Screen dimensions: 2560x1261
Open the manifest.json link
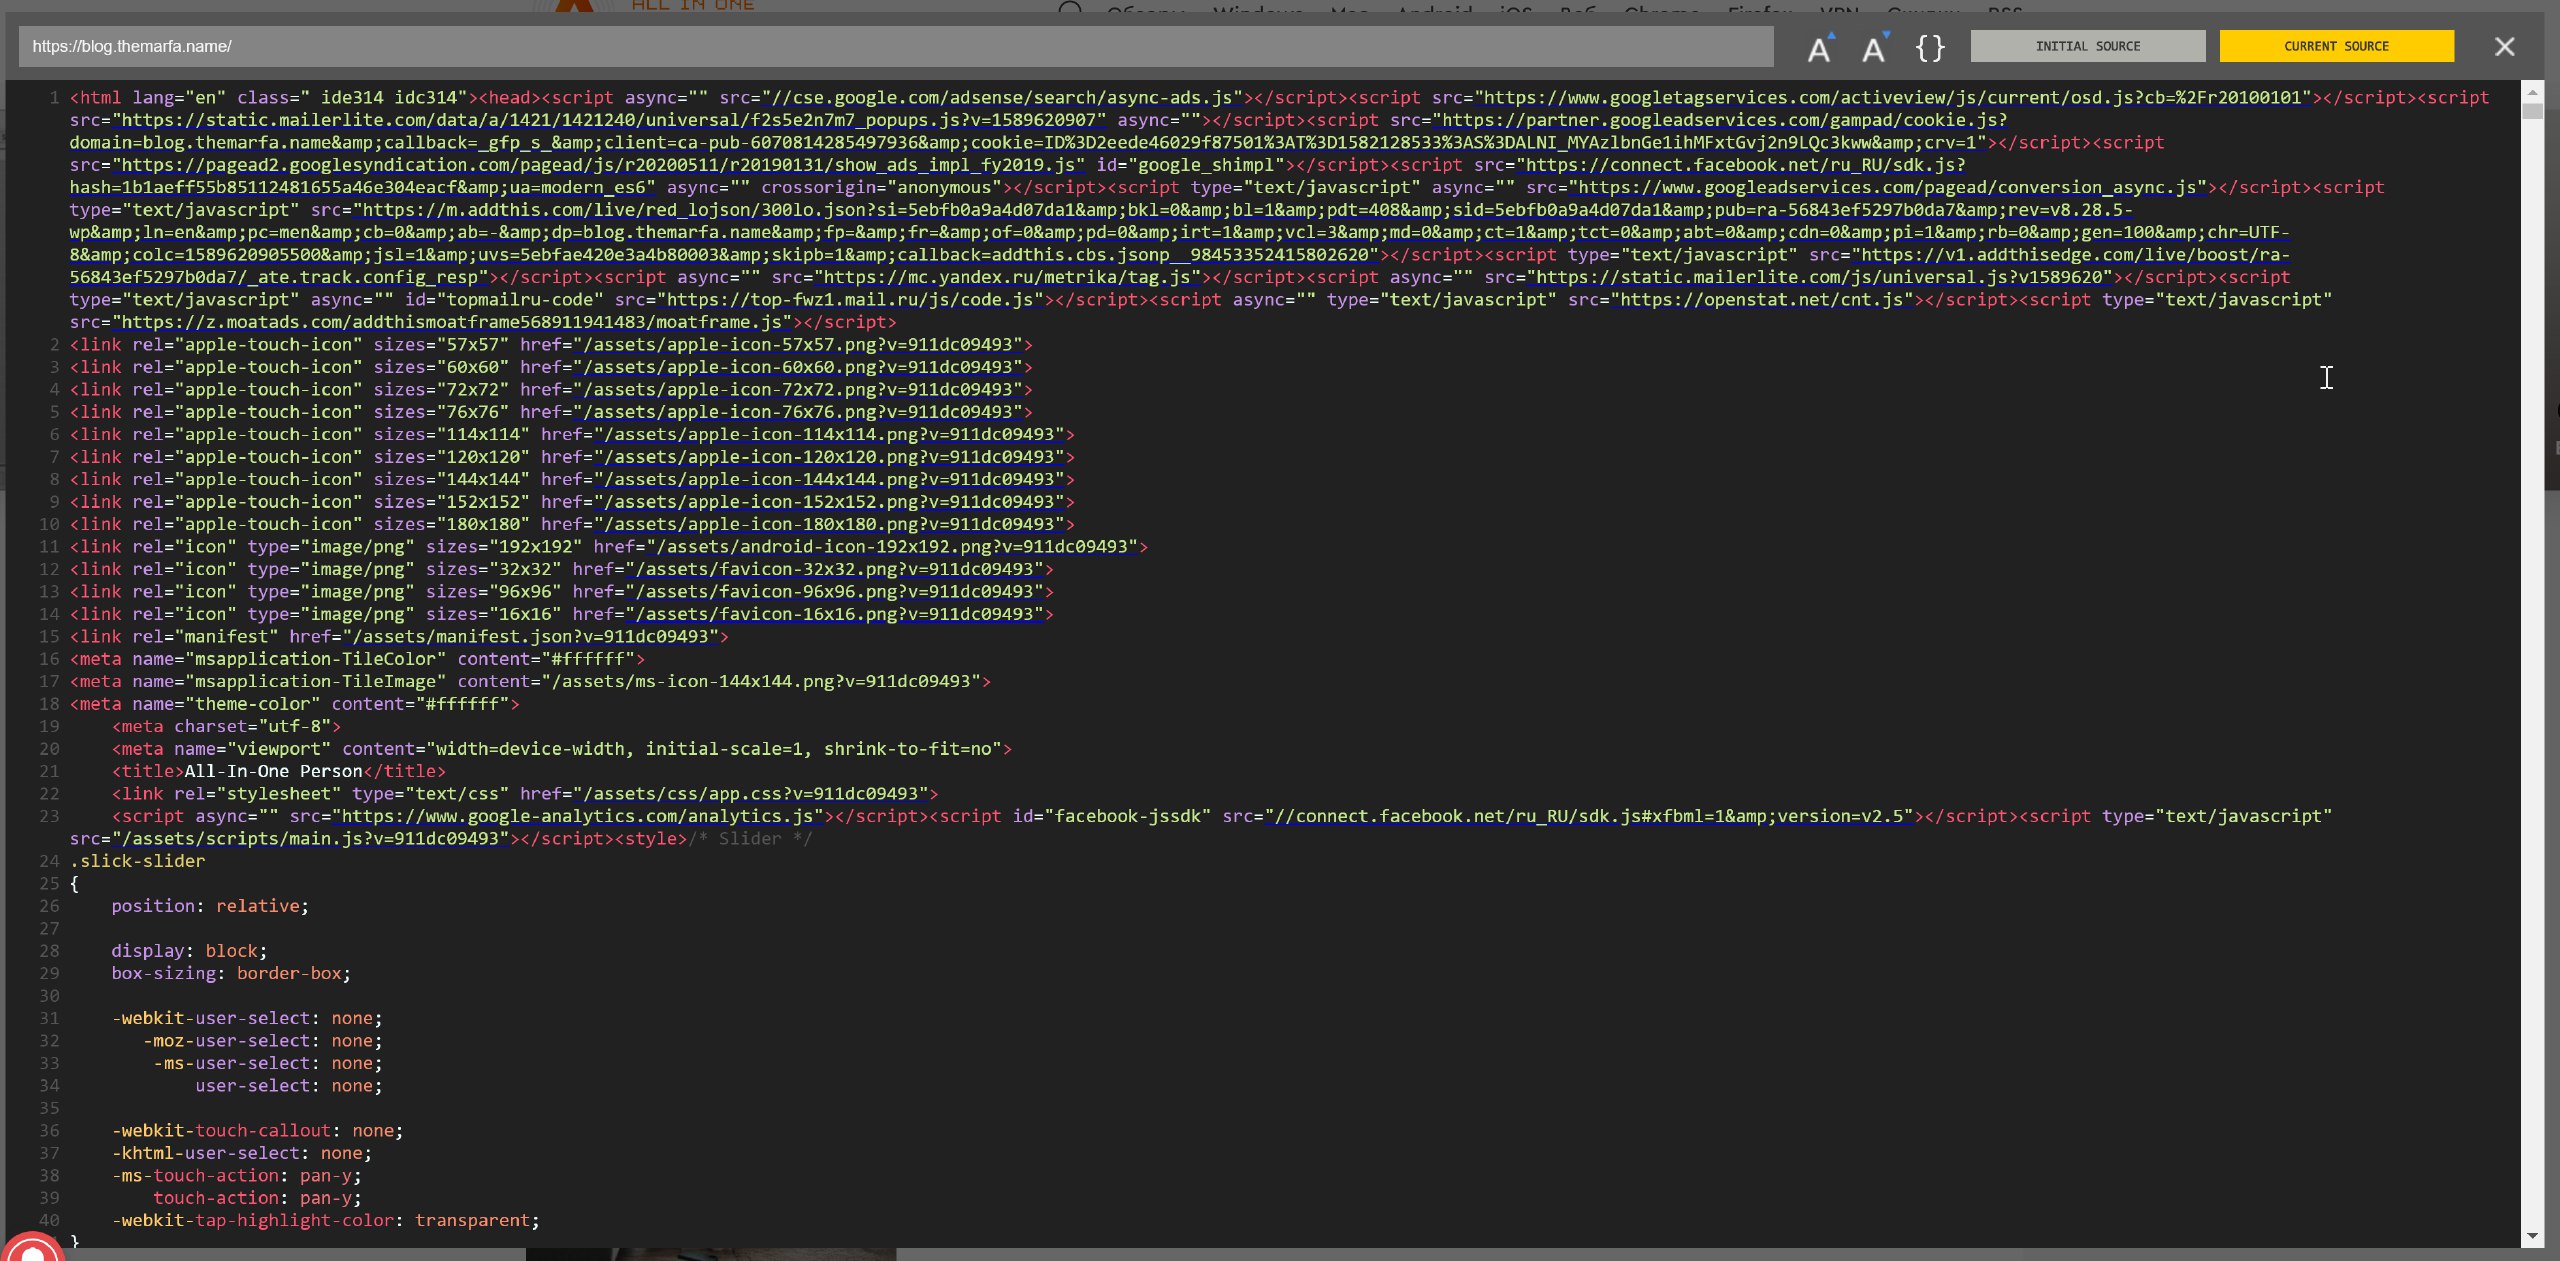coord(530,637)
